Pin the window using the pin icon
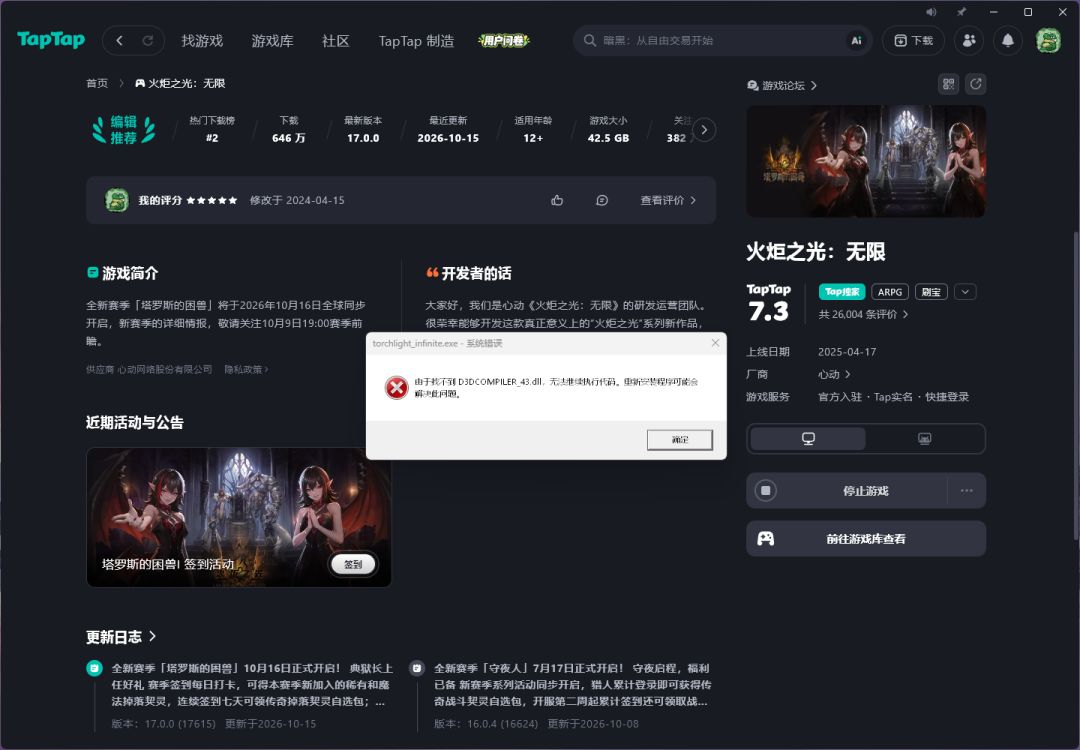 [x=961, y=12]
